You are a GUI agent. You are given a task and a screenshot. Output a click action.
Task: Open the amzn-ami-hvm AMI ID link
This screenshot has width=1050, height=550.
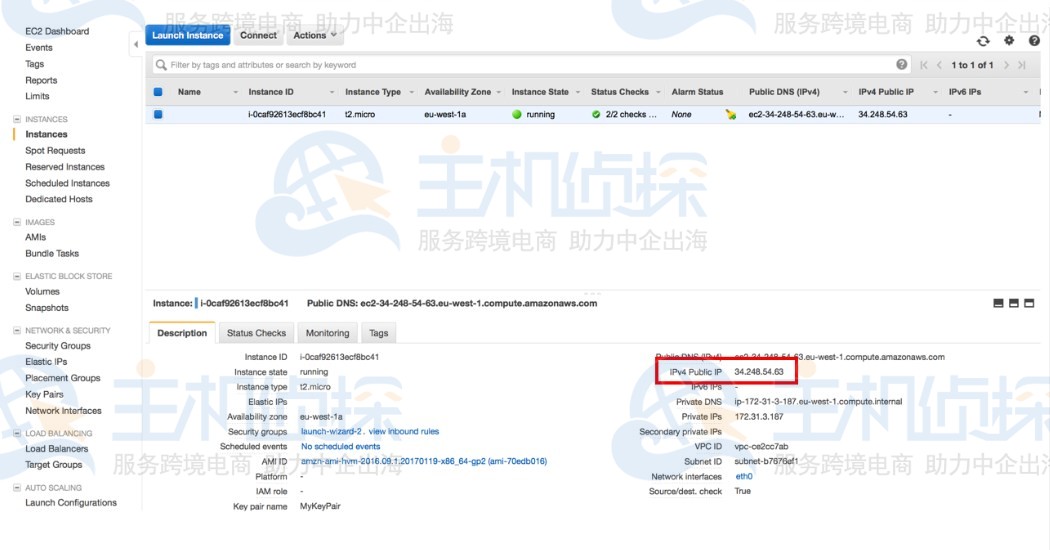click(424, 461)
